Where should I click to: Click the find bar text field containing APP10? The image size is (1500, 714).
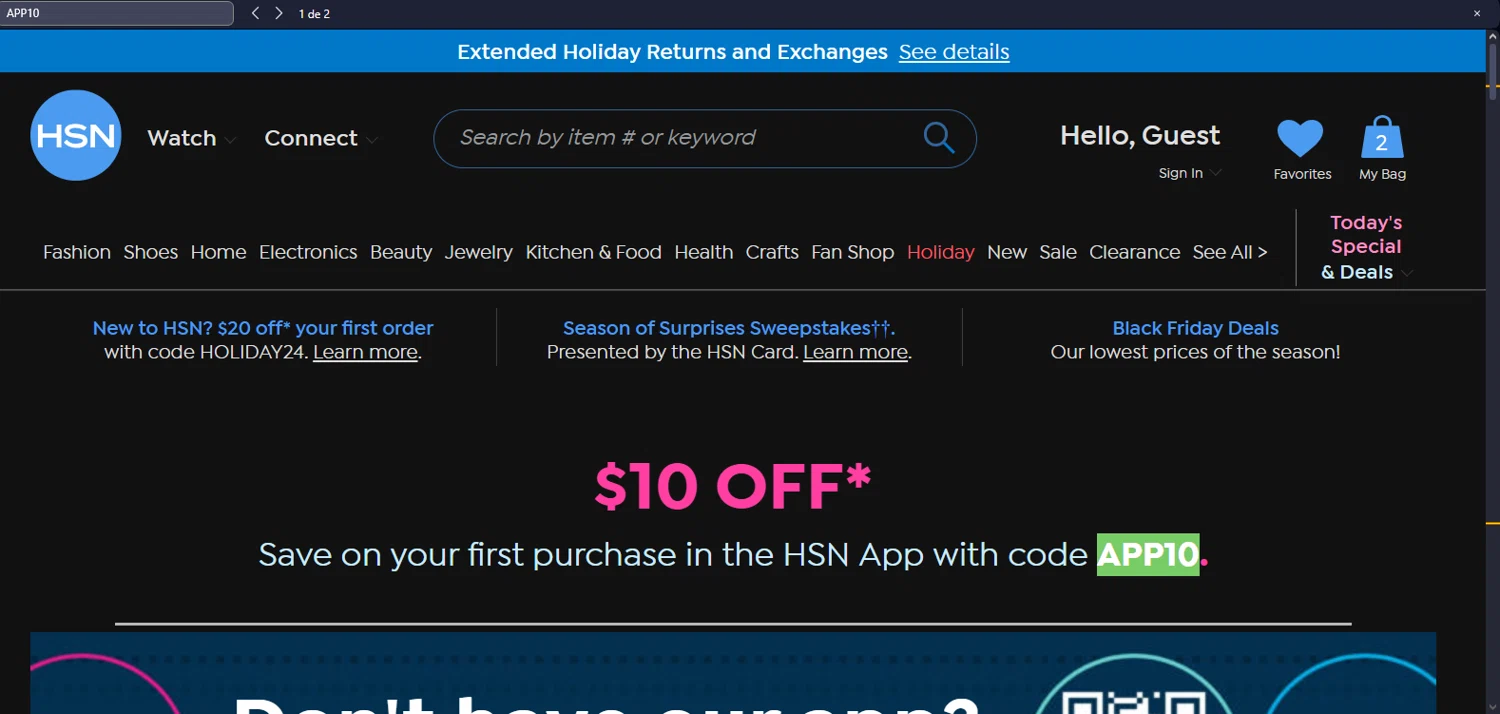tap(116, 14)
